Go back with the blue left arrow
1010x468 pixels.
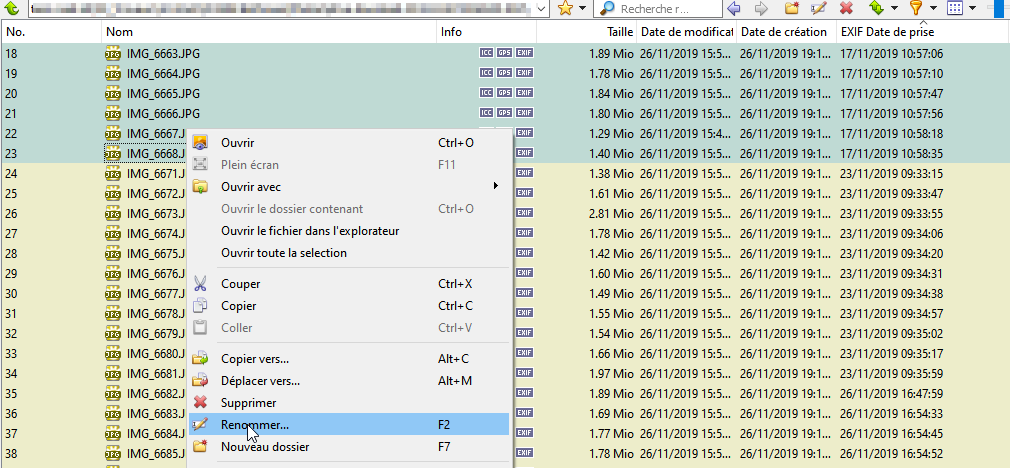734,9
